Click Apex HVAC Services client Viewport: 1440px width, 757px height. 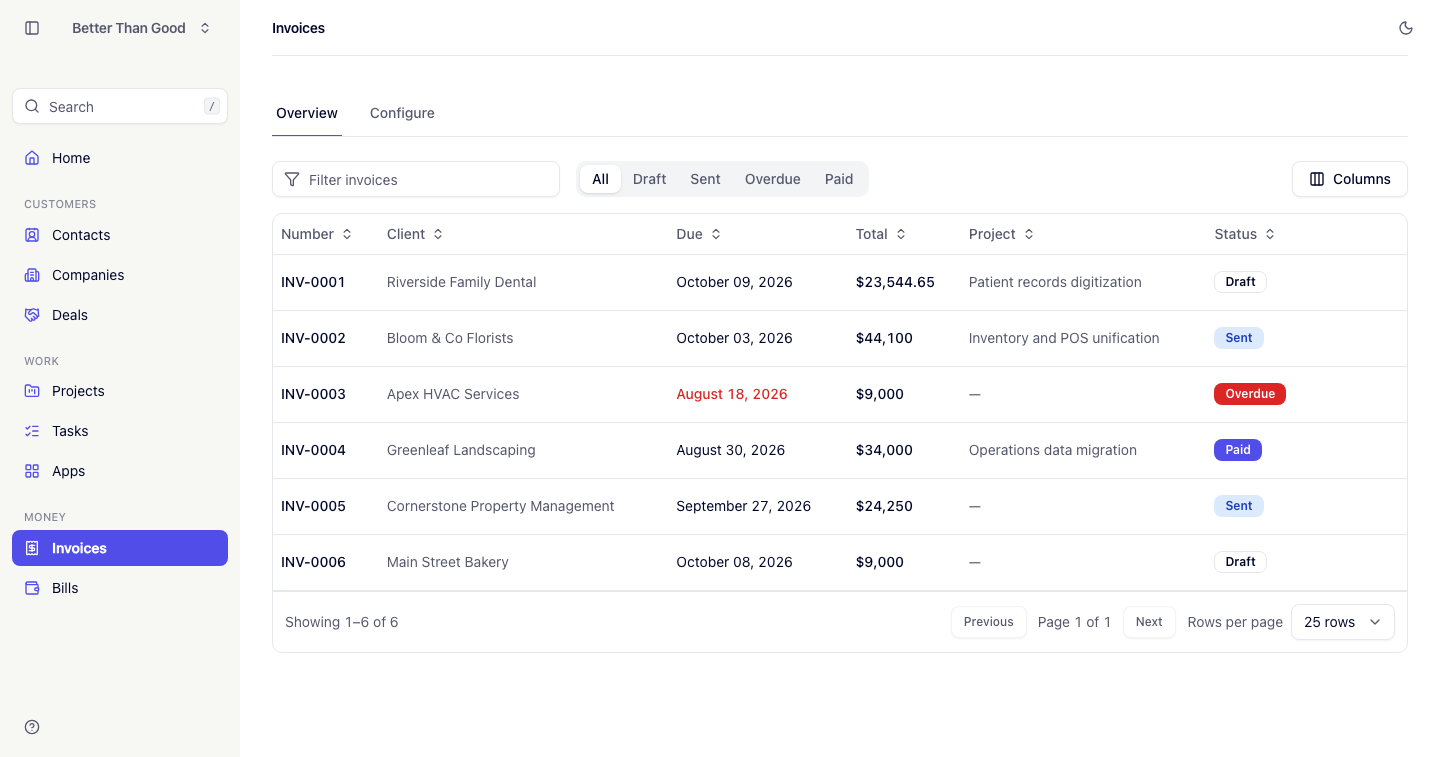click(x=453, y=394)
